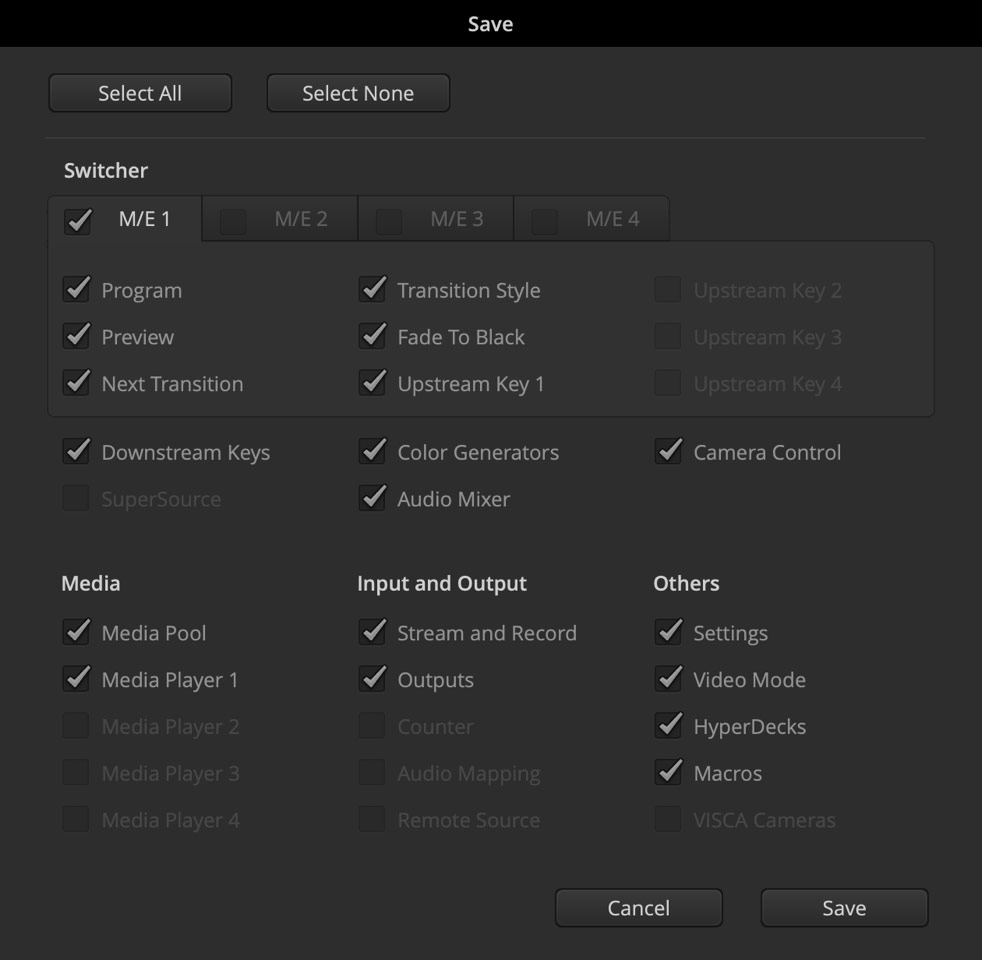This screenshot has height=960, width=982.
Task: Toggle Stream and Record
Action: (x=372, y=633)
